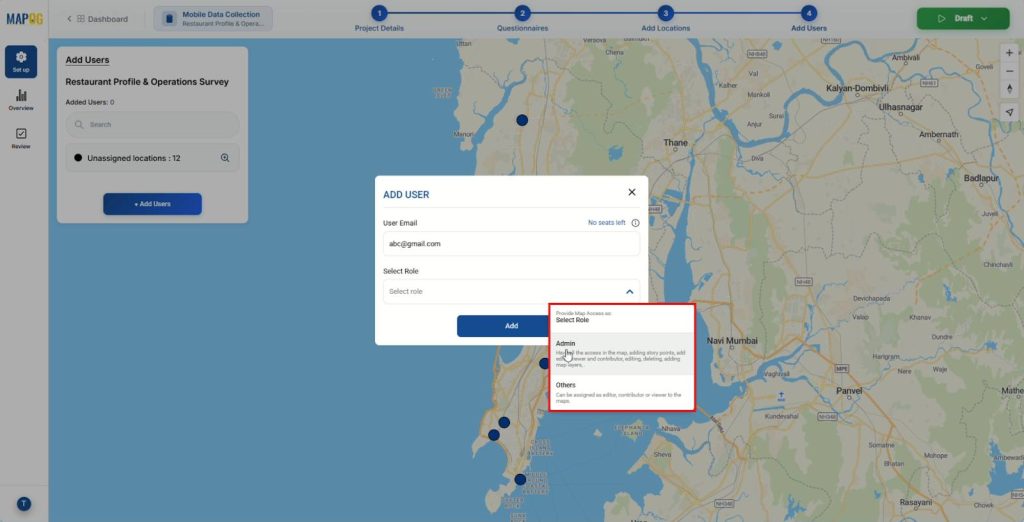This screenshot has height=522, width=1024.
Task: Zoom out on the map
Action: coord(1010,71)
